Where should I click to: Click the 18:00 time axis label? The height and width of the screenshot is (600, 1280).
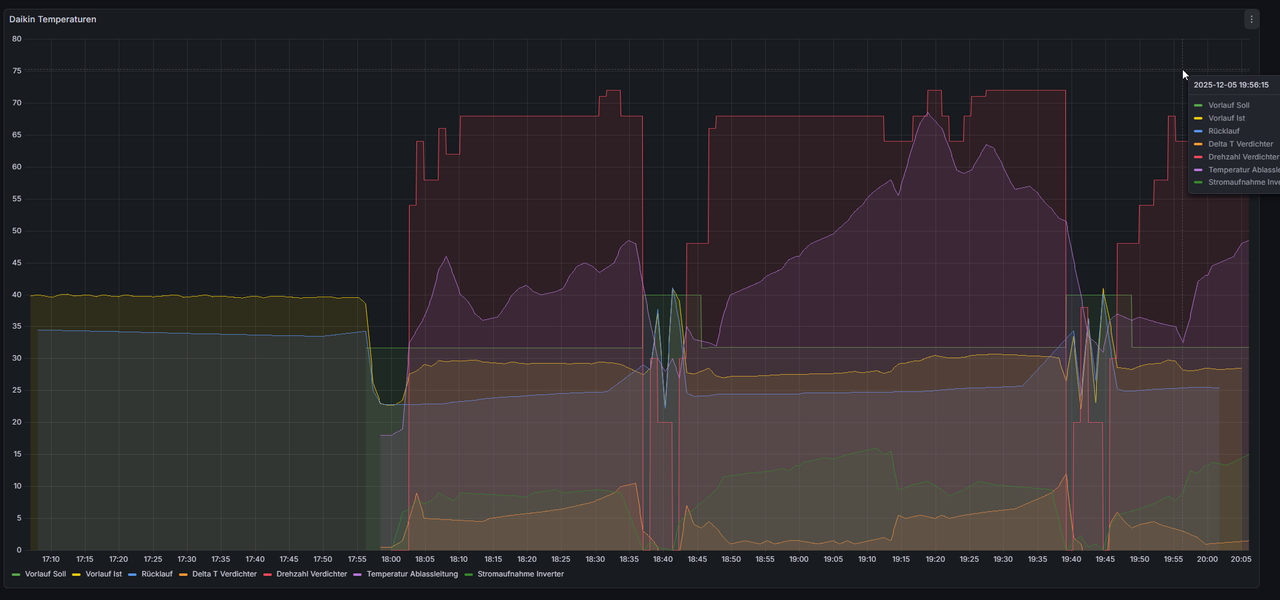coord(391,559)
